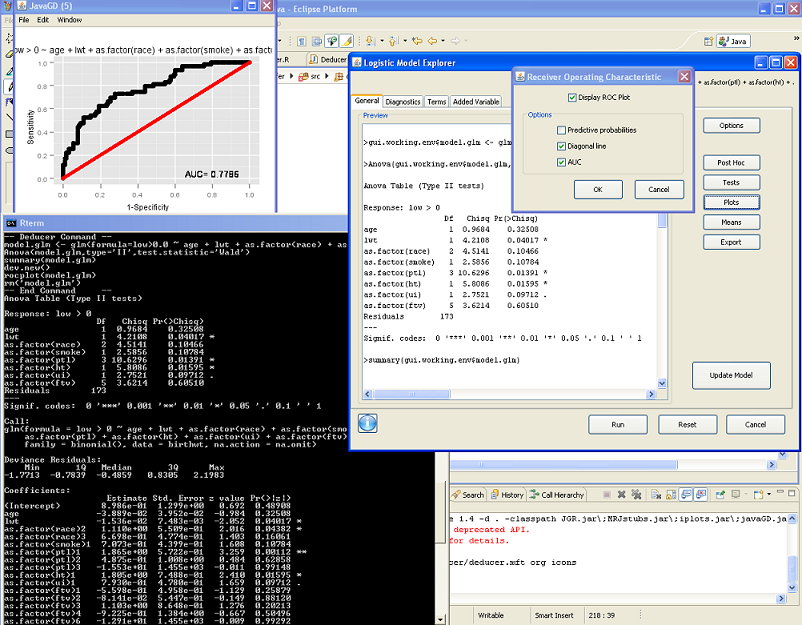Viewport: 802px width, 625px height.
Task: Open the File menu in JavaGD
Action: coord(24,20)
